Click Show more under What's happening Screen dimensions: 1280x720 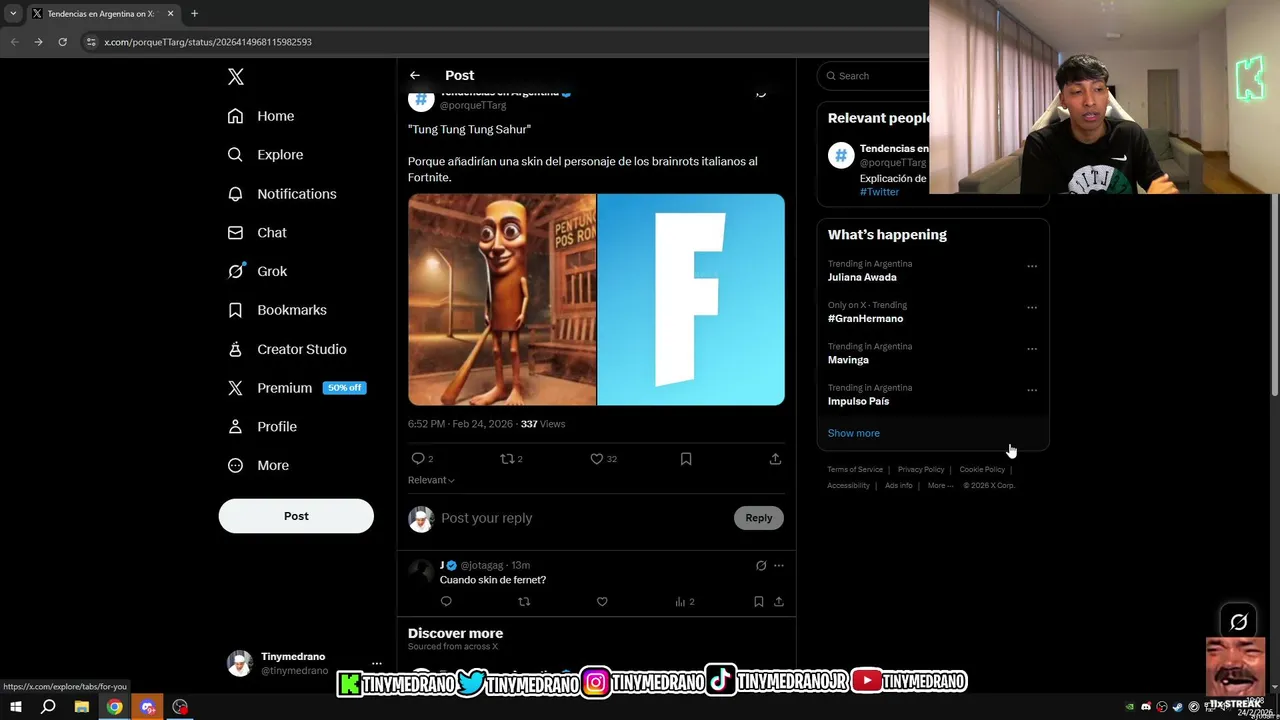[853, 433]
